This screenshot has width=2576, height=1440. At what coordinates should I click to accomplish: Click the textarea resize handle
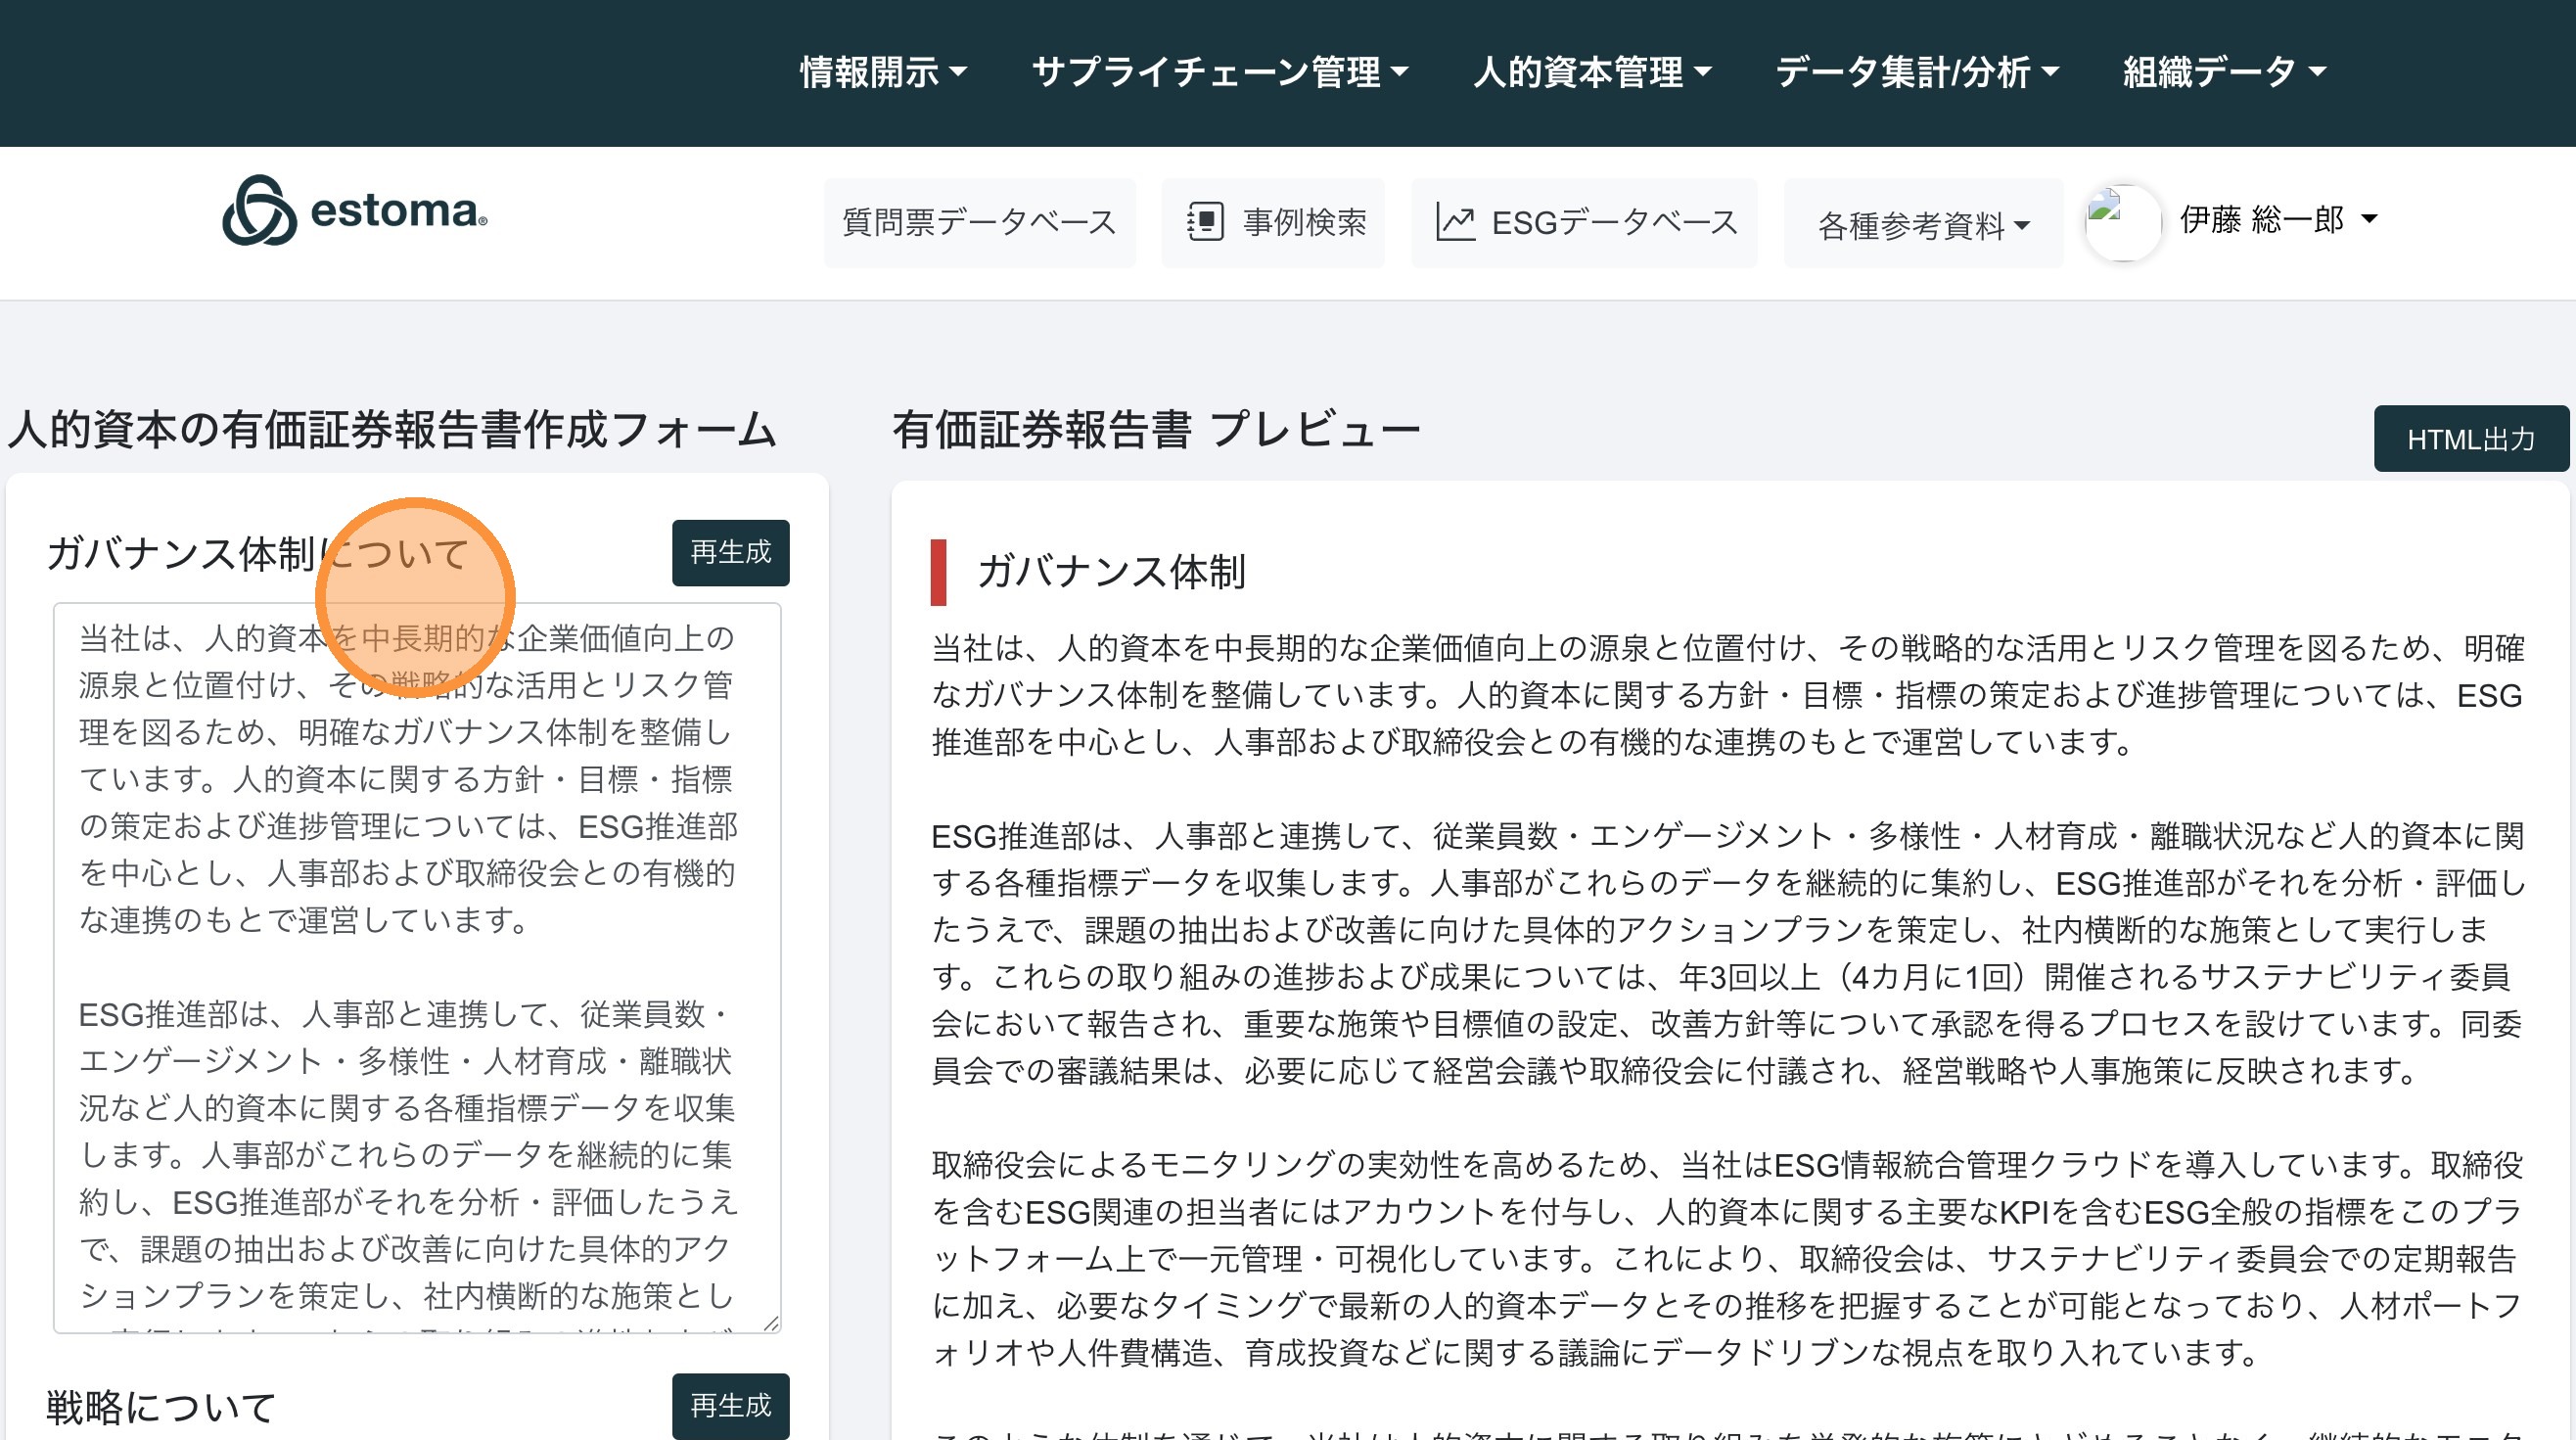pos(771,1323)
